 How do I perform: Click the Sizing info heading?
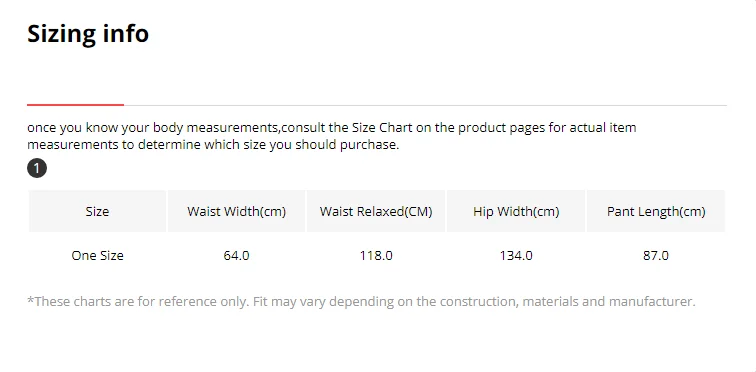88,34
